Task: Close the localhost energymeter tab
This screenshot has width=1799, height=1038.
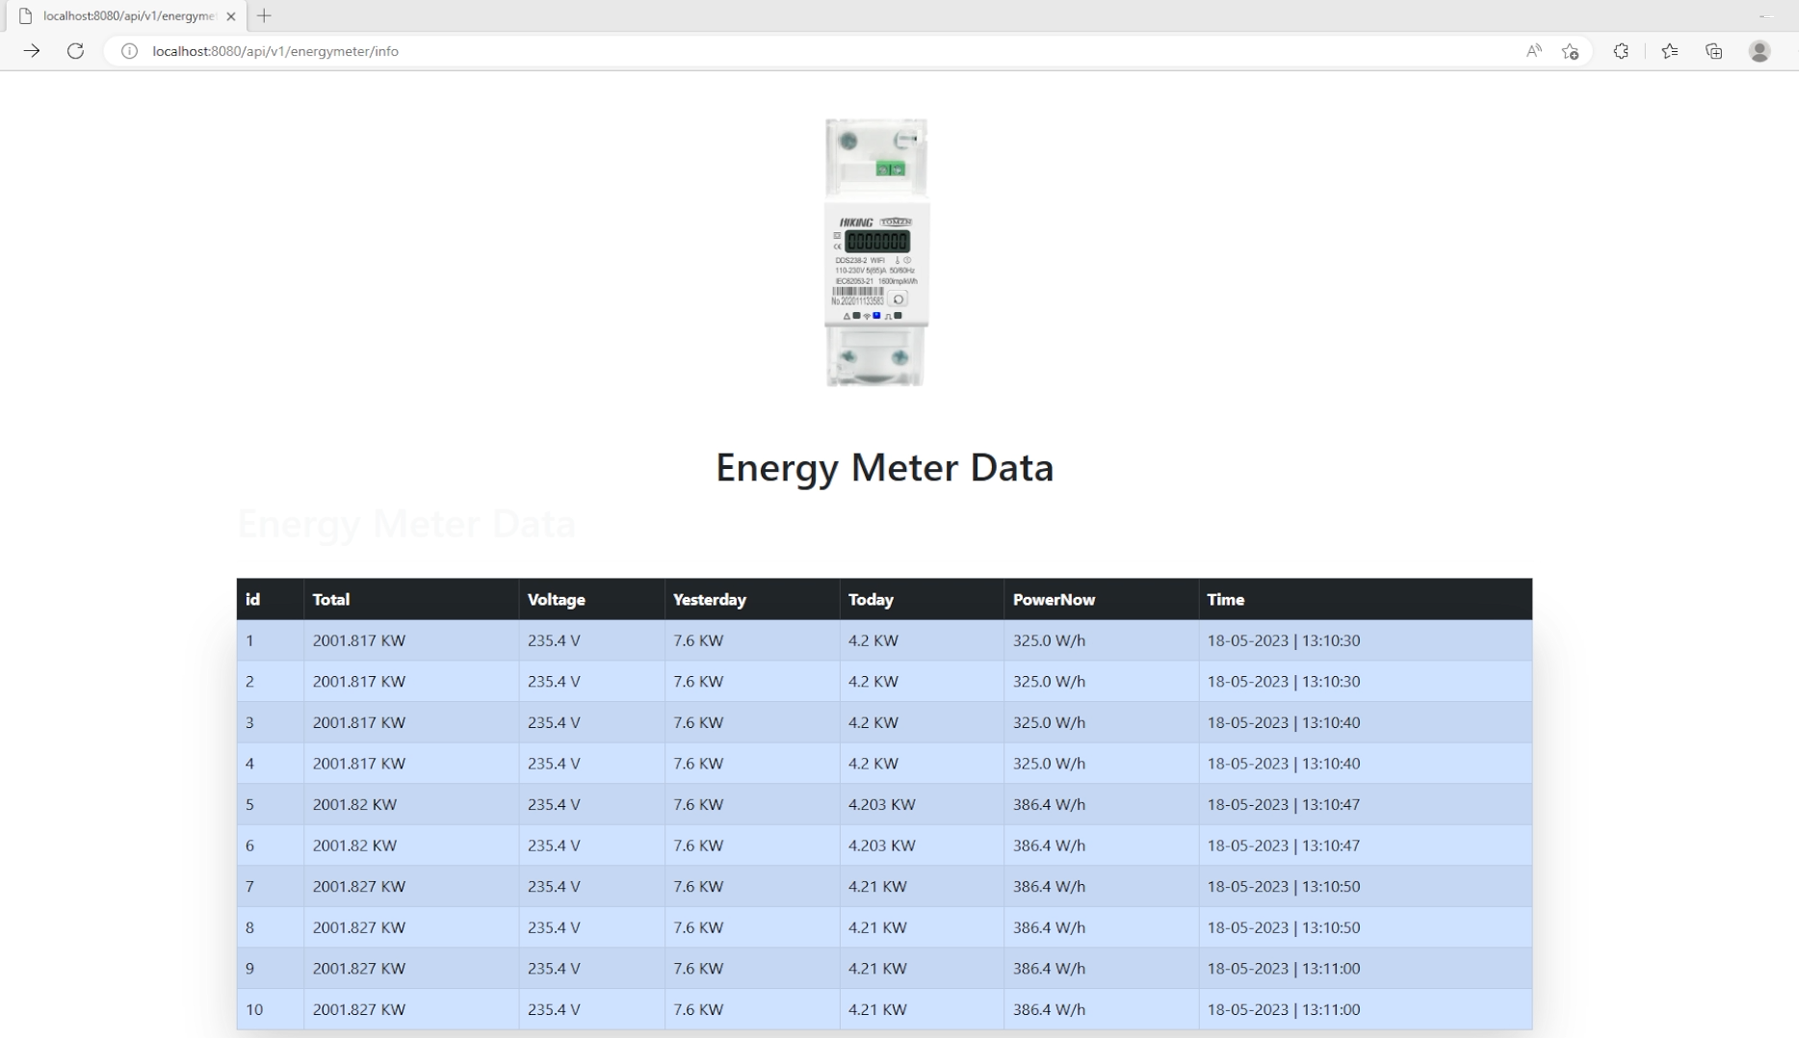Action: (x=231, y=16)
